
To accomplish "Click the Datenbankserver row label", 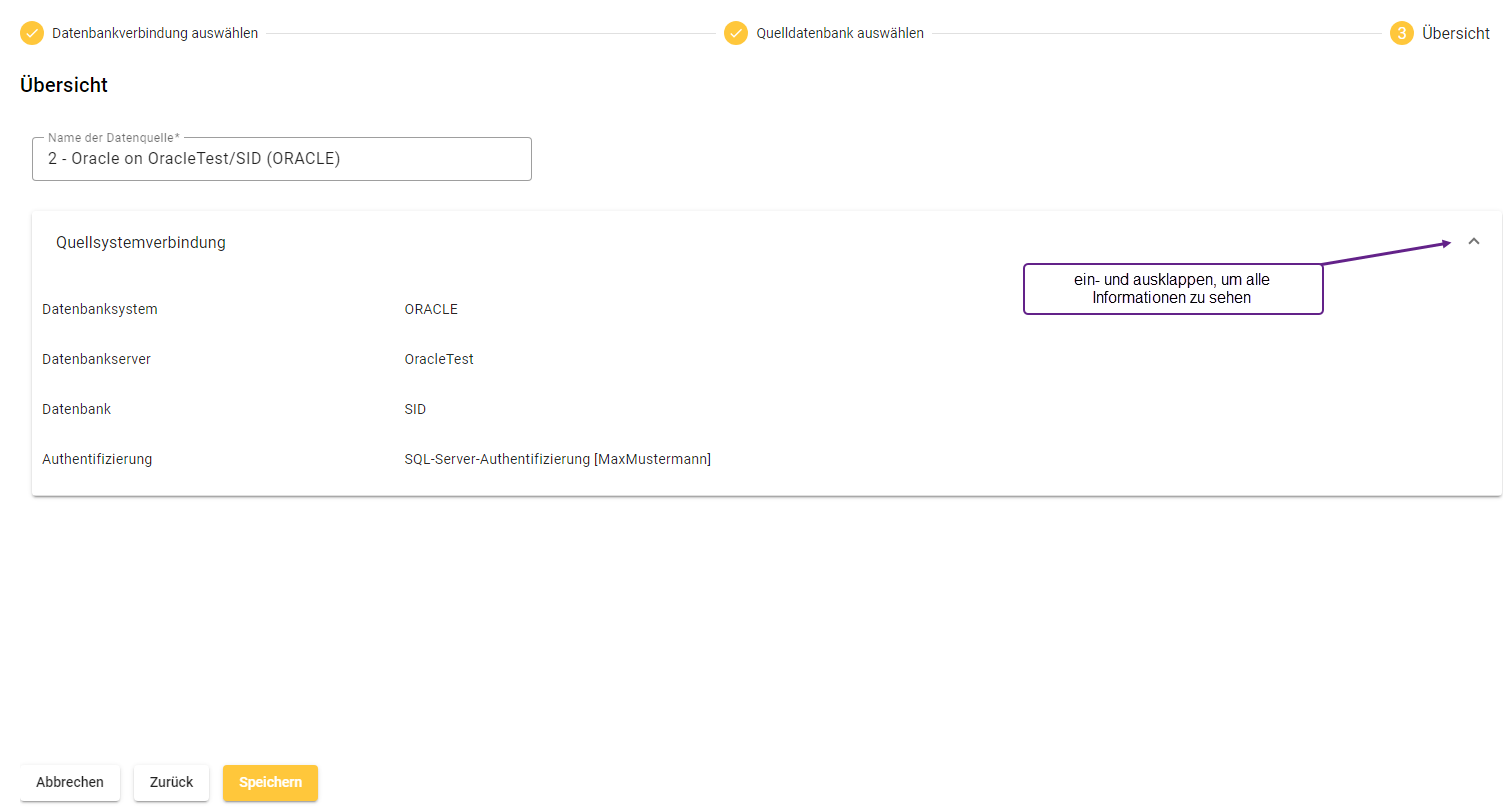I will coord(96,359).
